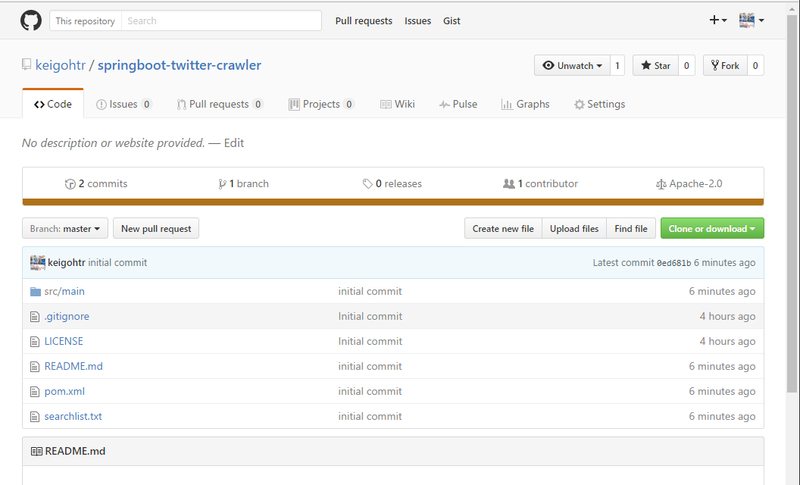Open the Settings tab
800x485 pixels.
point(599,104)
